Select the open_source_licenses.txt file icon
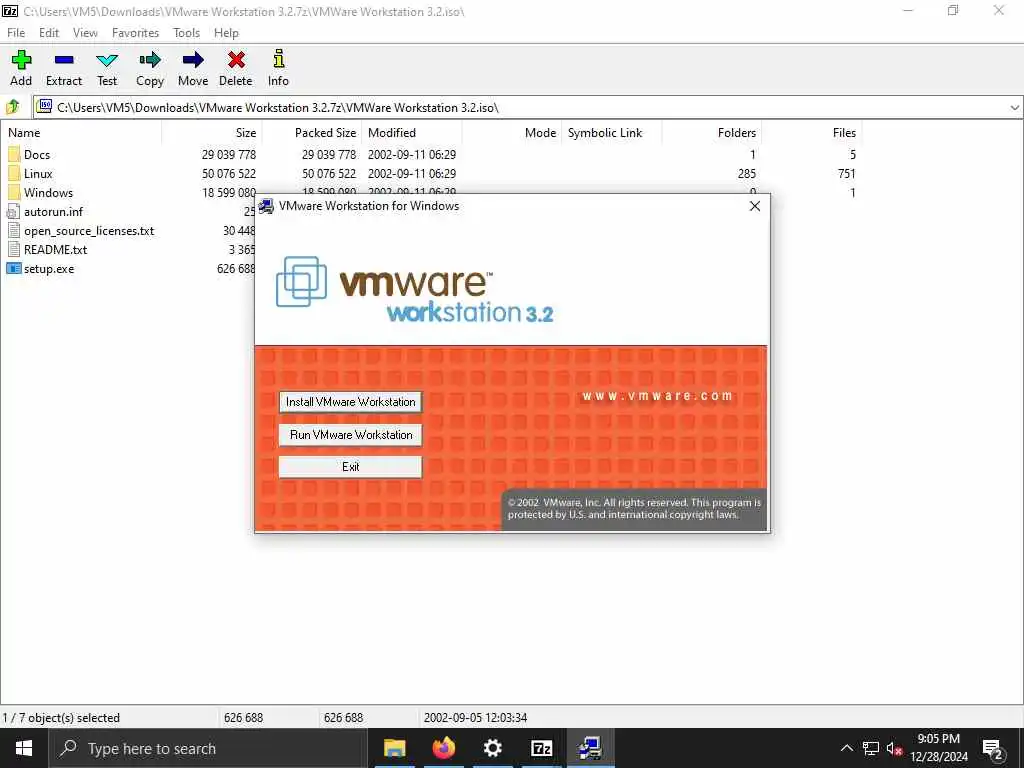This screenshot has height=768, width=1024. click(x=14, y=231)
